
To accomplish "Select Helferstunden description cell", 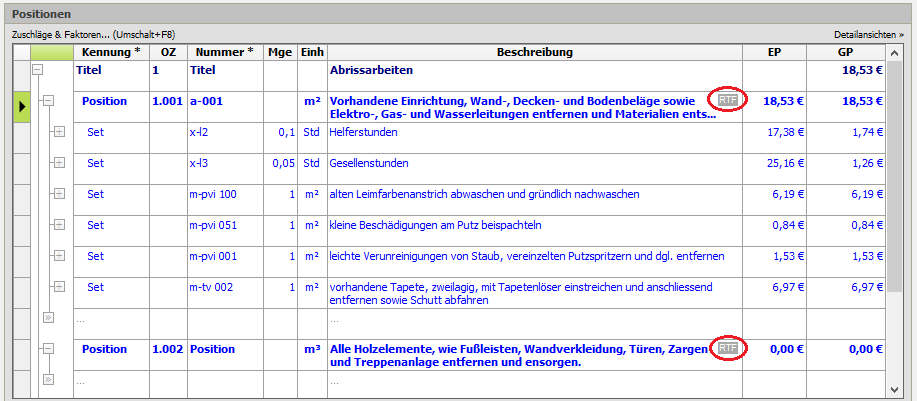I will point(535,138).
